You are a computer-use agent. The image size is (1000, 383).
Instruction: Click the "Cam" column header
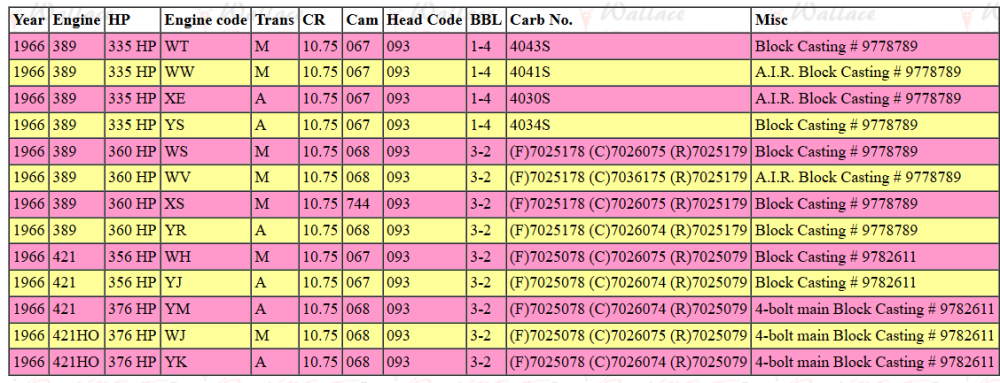(362, 20)
